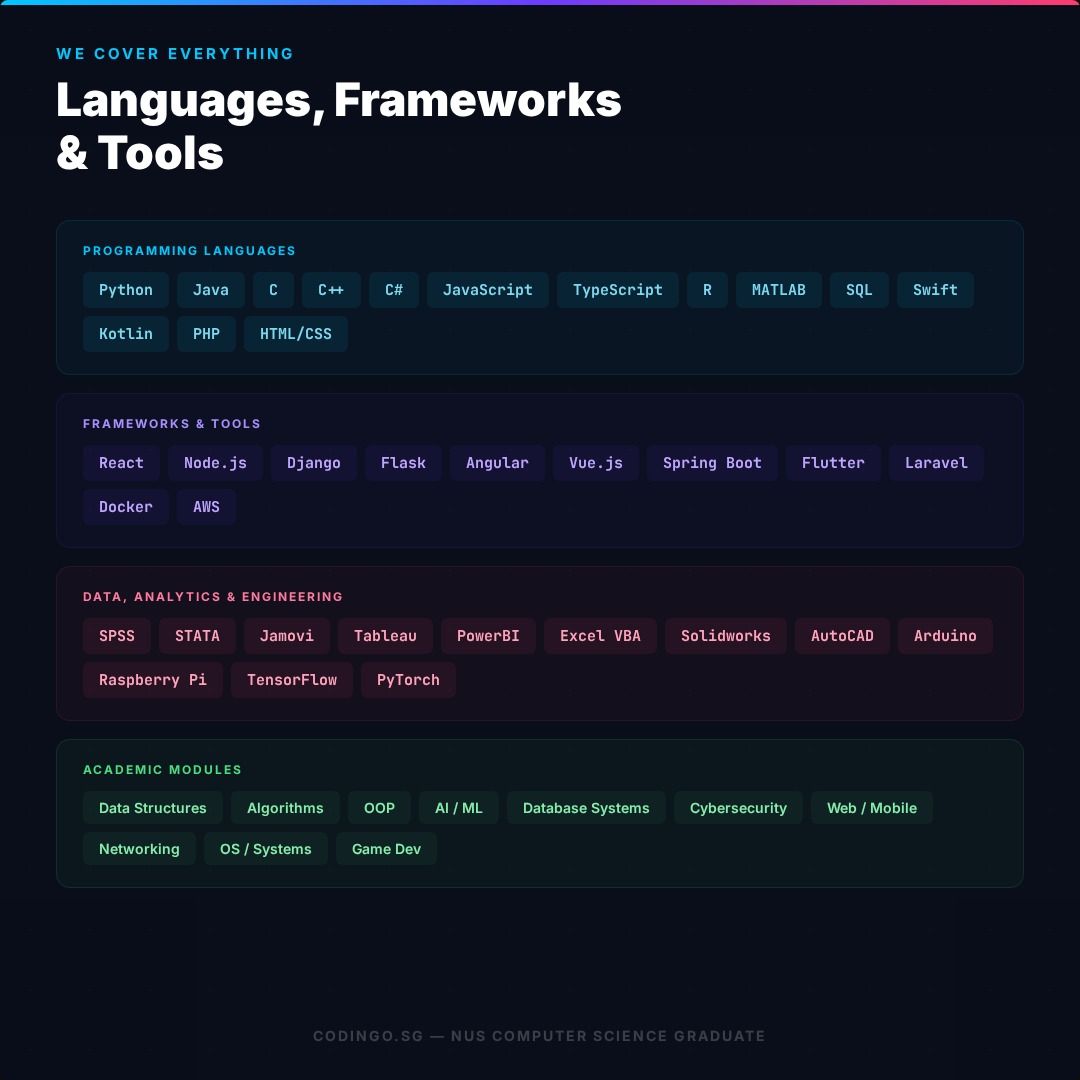Viewport: 1080px width, 1080px height.
Task: Click the Raspberry Pi chip
Action: [x=152, y=680]
